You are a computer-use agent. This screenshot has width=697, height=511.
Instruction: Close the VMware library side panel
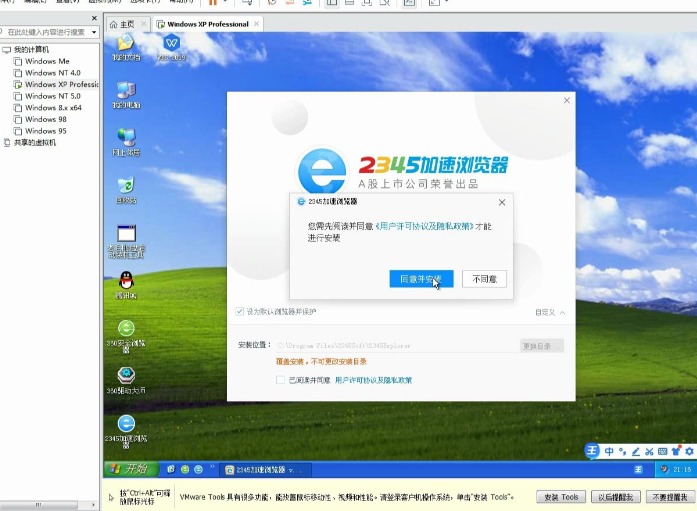click(x=94, y=18)
